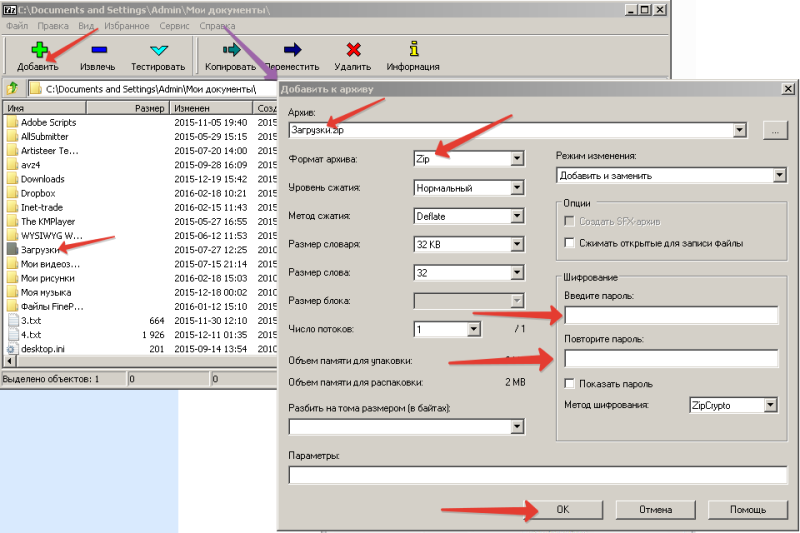Click the Введите пароль input field
The image size is (800, 533).
[x=671, y=316]
